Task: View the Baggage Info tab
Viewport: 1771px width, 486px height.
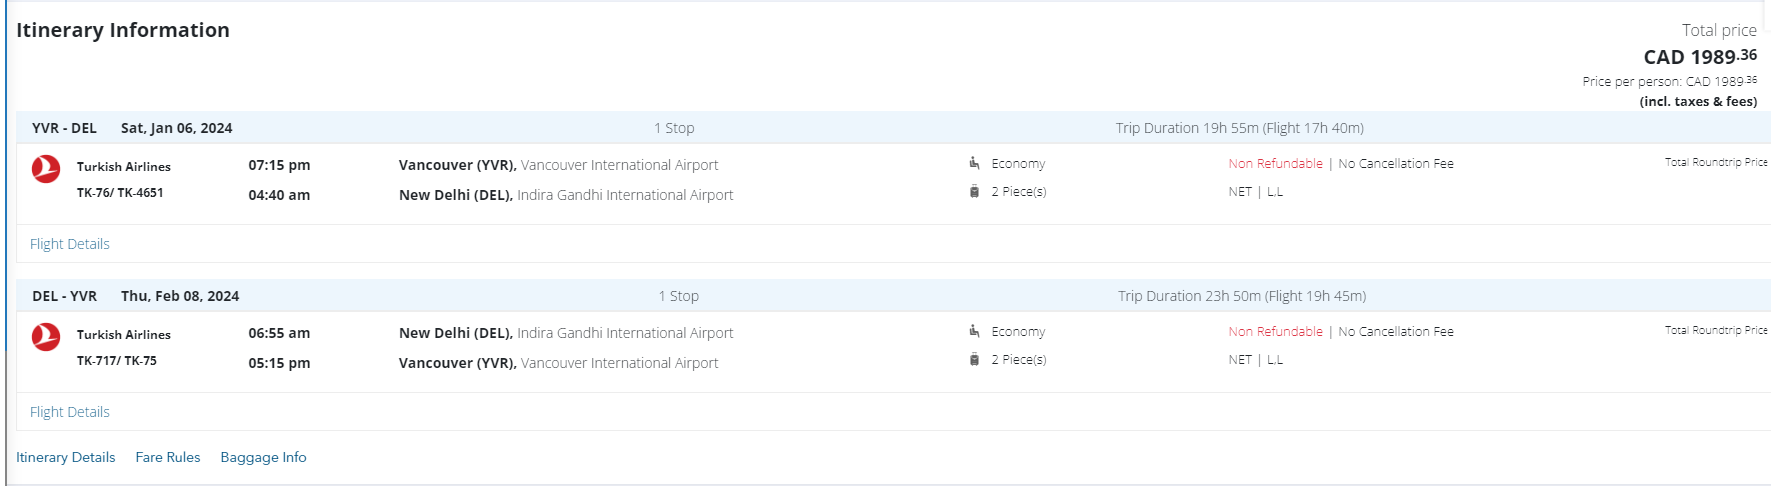Action: pos(263,457)
